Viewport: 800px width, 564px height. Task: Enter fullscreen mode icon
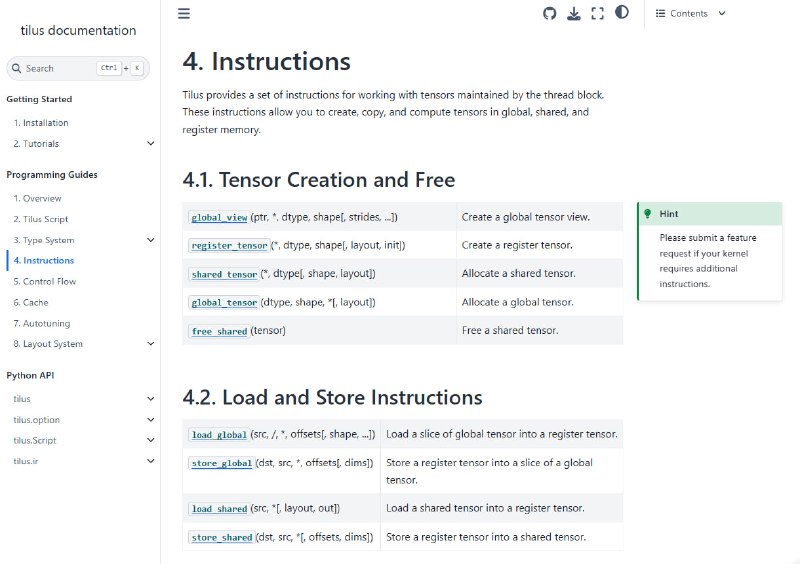click(x=598, y=13)
